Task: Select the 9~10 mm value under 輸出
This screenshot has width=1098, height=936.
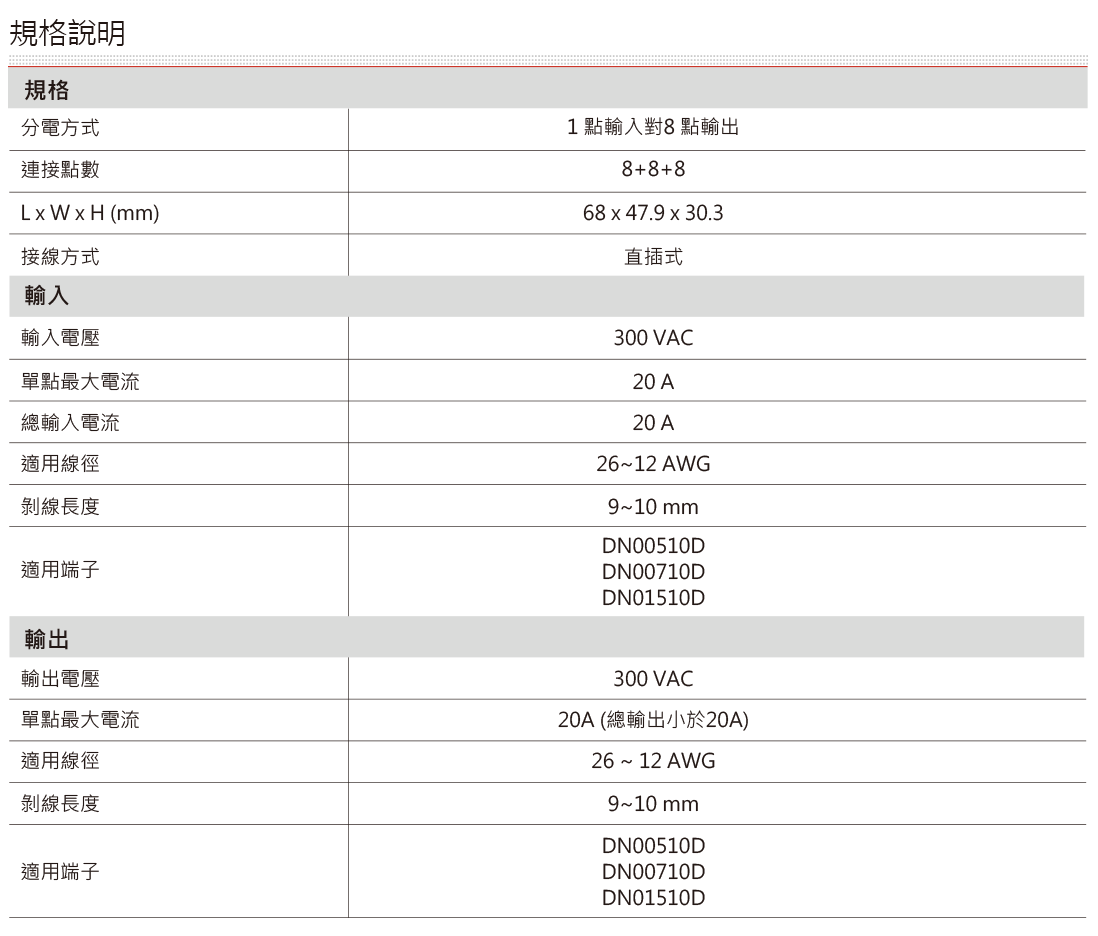Action: pyautogui.click(x=653, y=805)
